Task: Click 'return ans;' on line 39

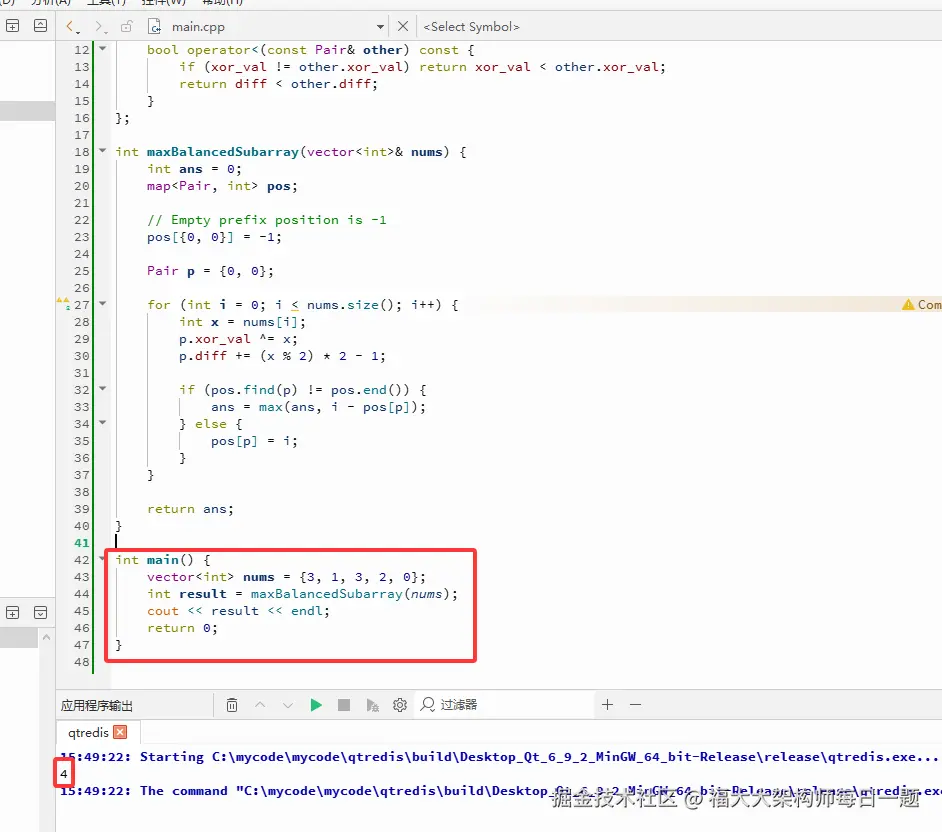Action: (190, 509)
